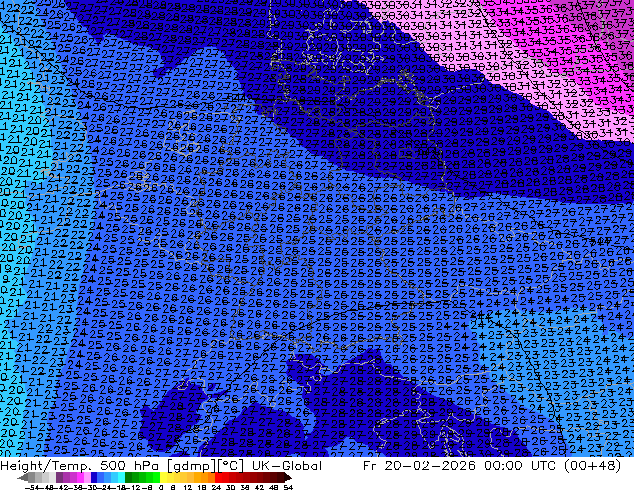Click the yellow legend swatch above 0

[163, 477]
